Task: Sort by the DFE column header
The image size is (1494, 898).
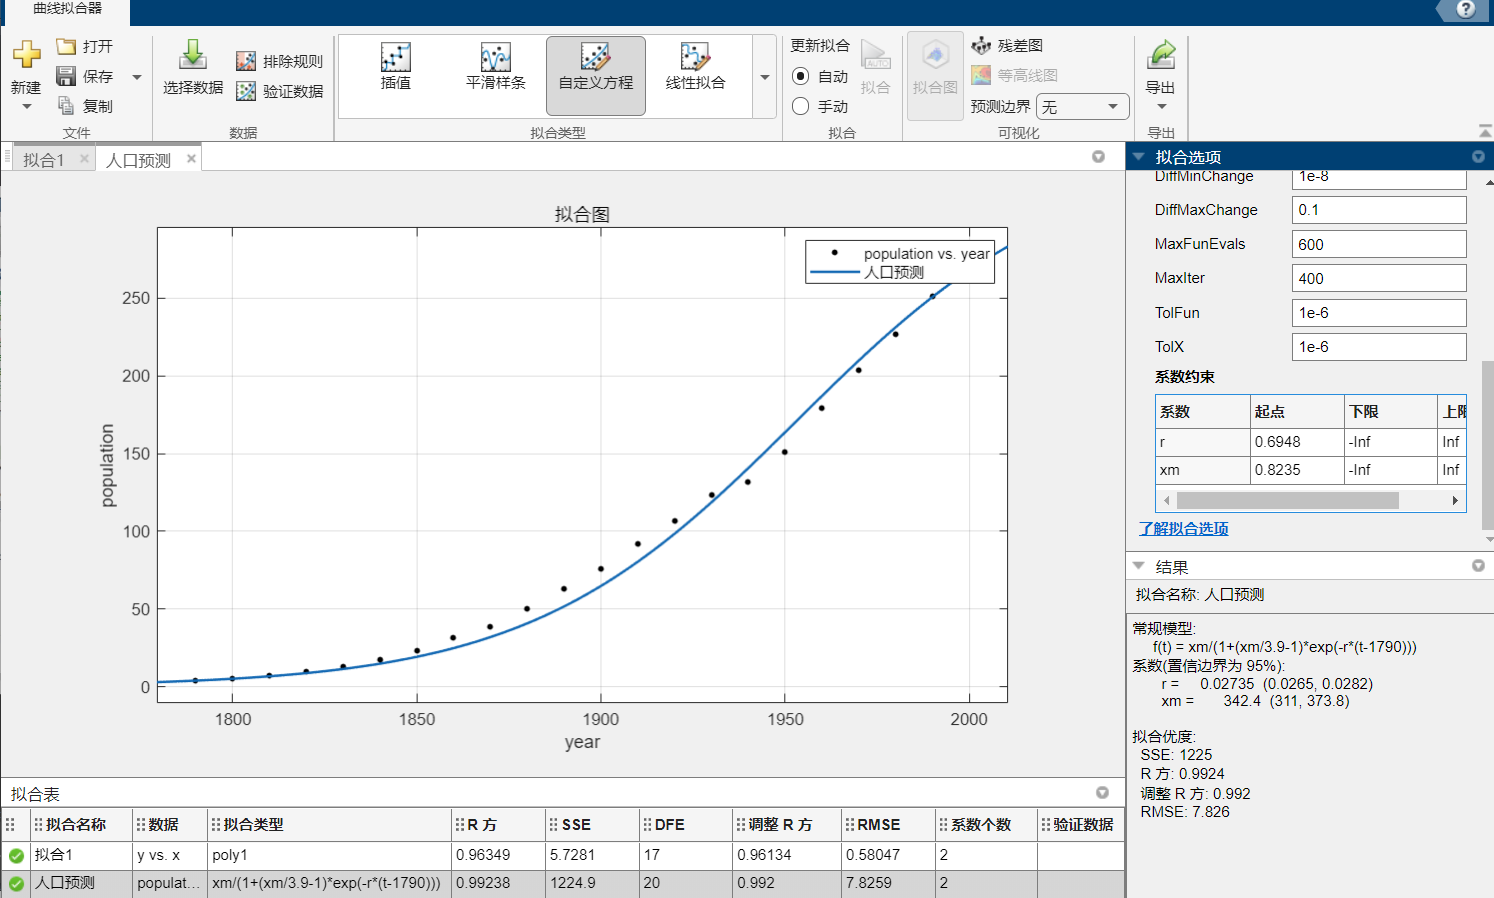Action: (x=686, y=825)
